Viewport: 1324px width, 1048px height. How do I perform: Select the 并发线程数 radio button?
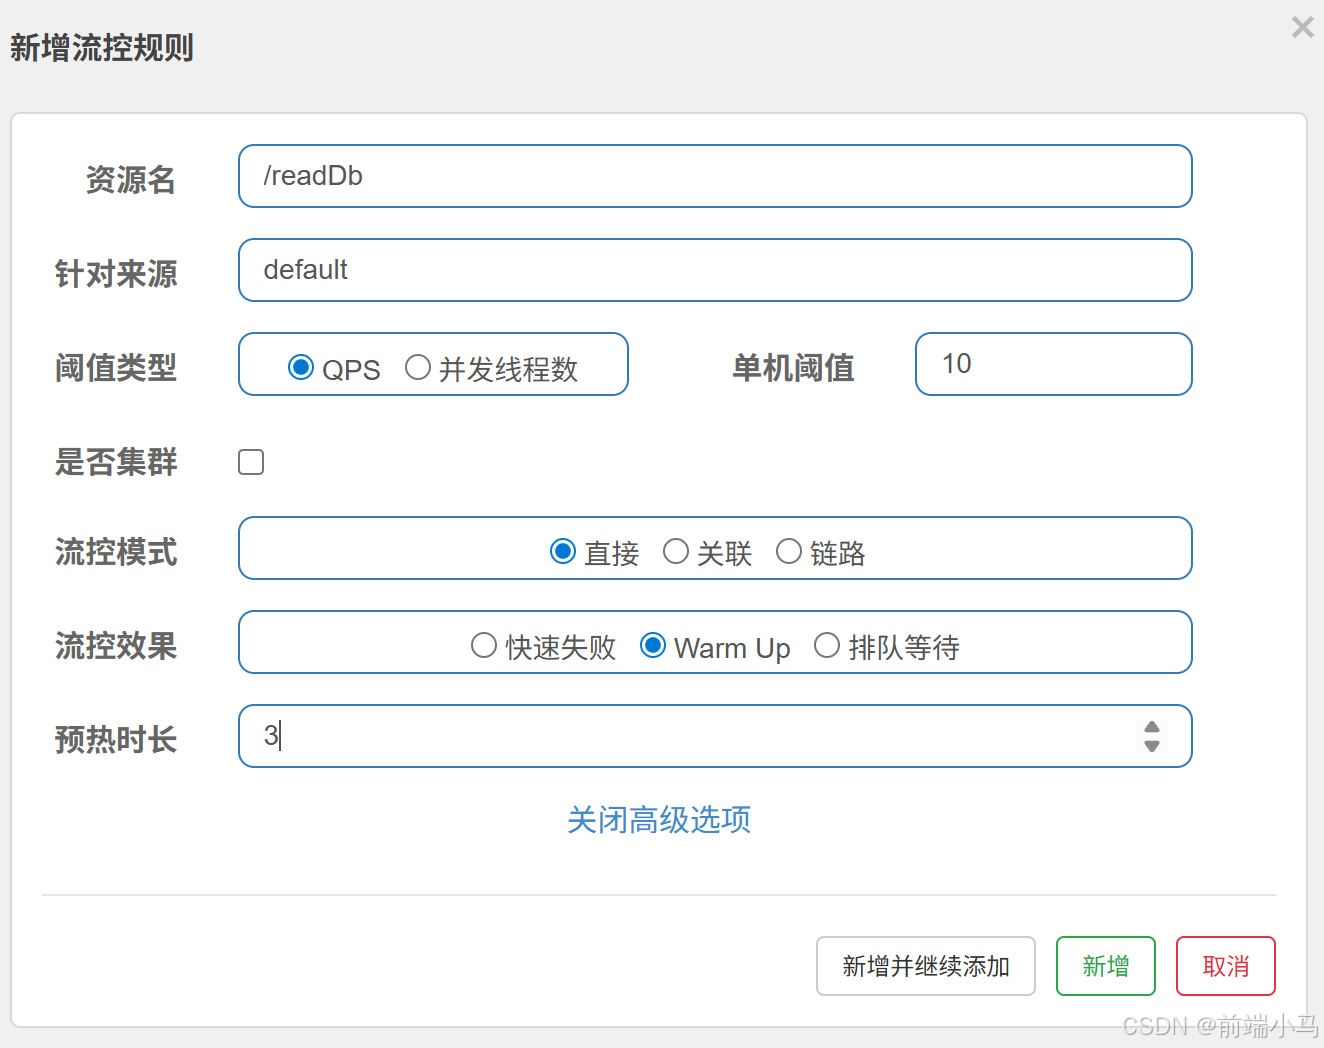click(418, 367)
